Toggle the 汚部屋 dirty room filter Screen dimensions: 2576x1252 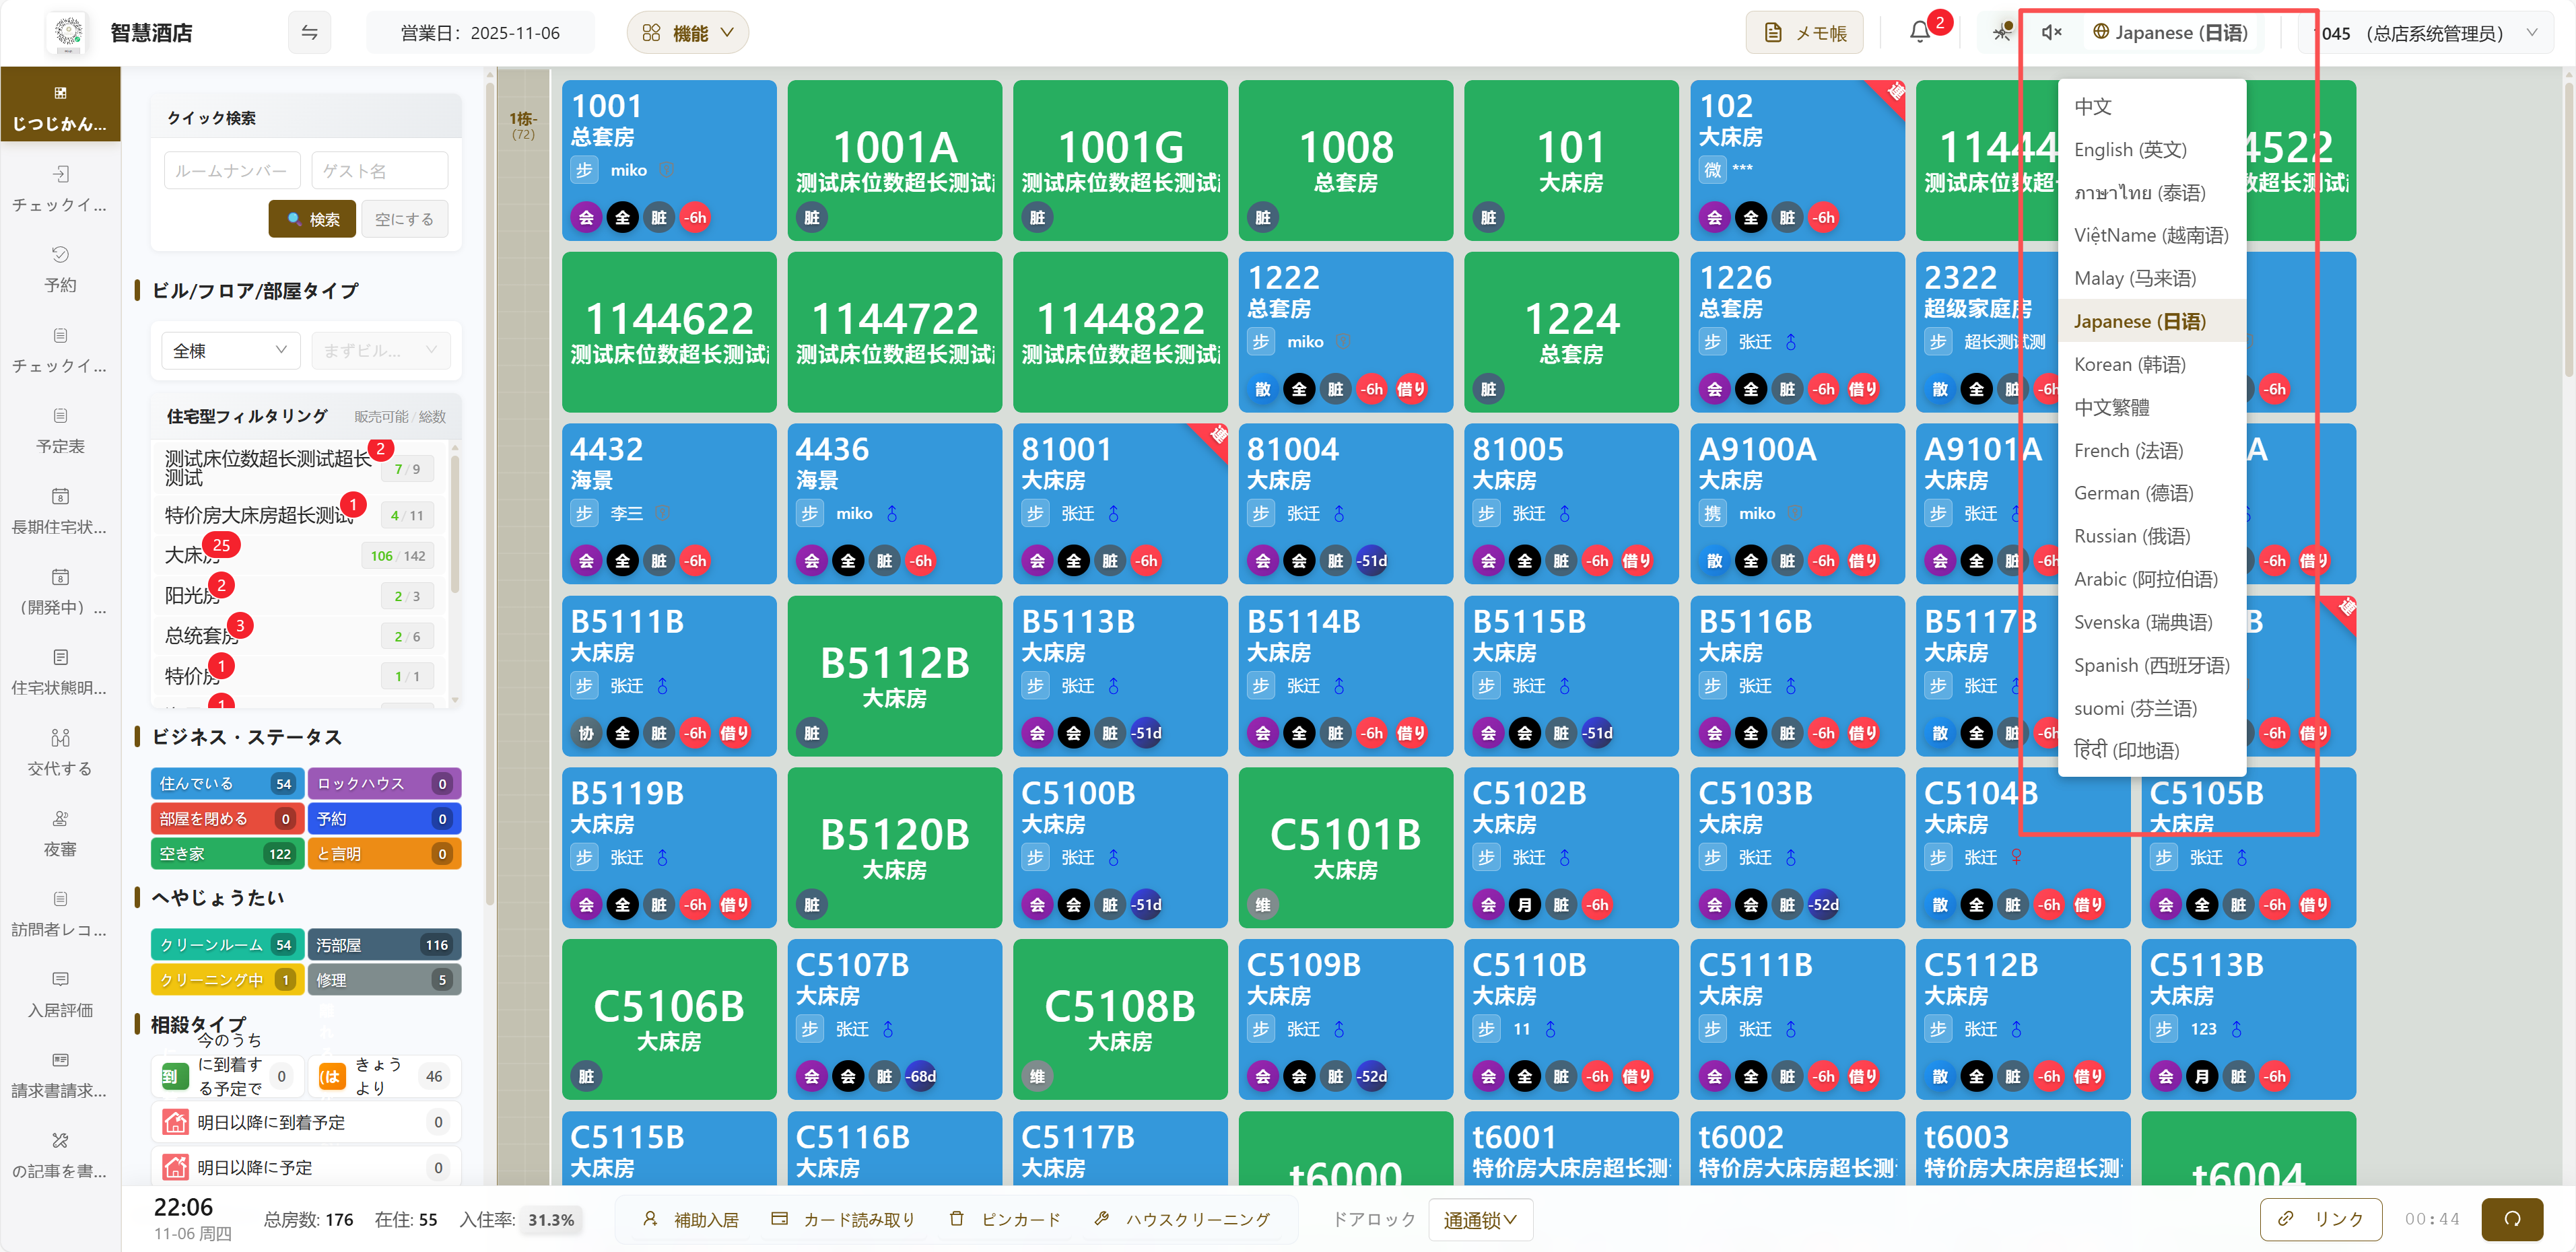(x=383, y=944)
